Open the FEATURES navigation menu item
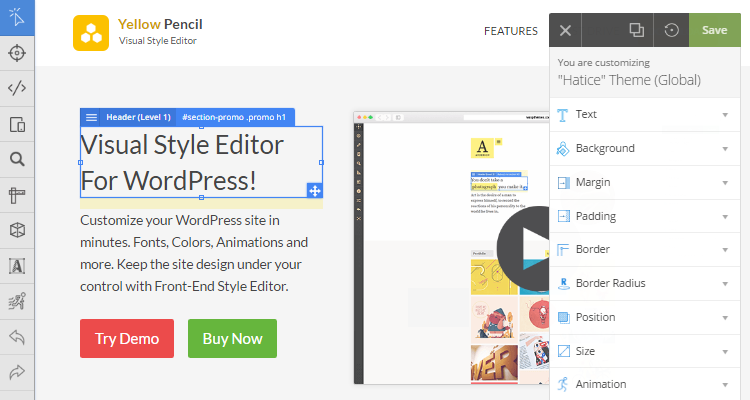Image resolution: width=750 pixels, height=400 pixels. point(510,31)
